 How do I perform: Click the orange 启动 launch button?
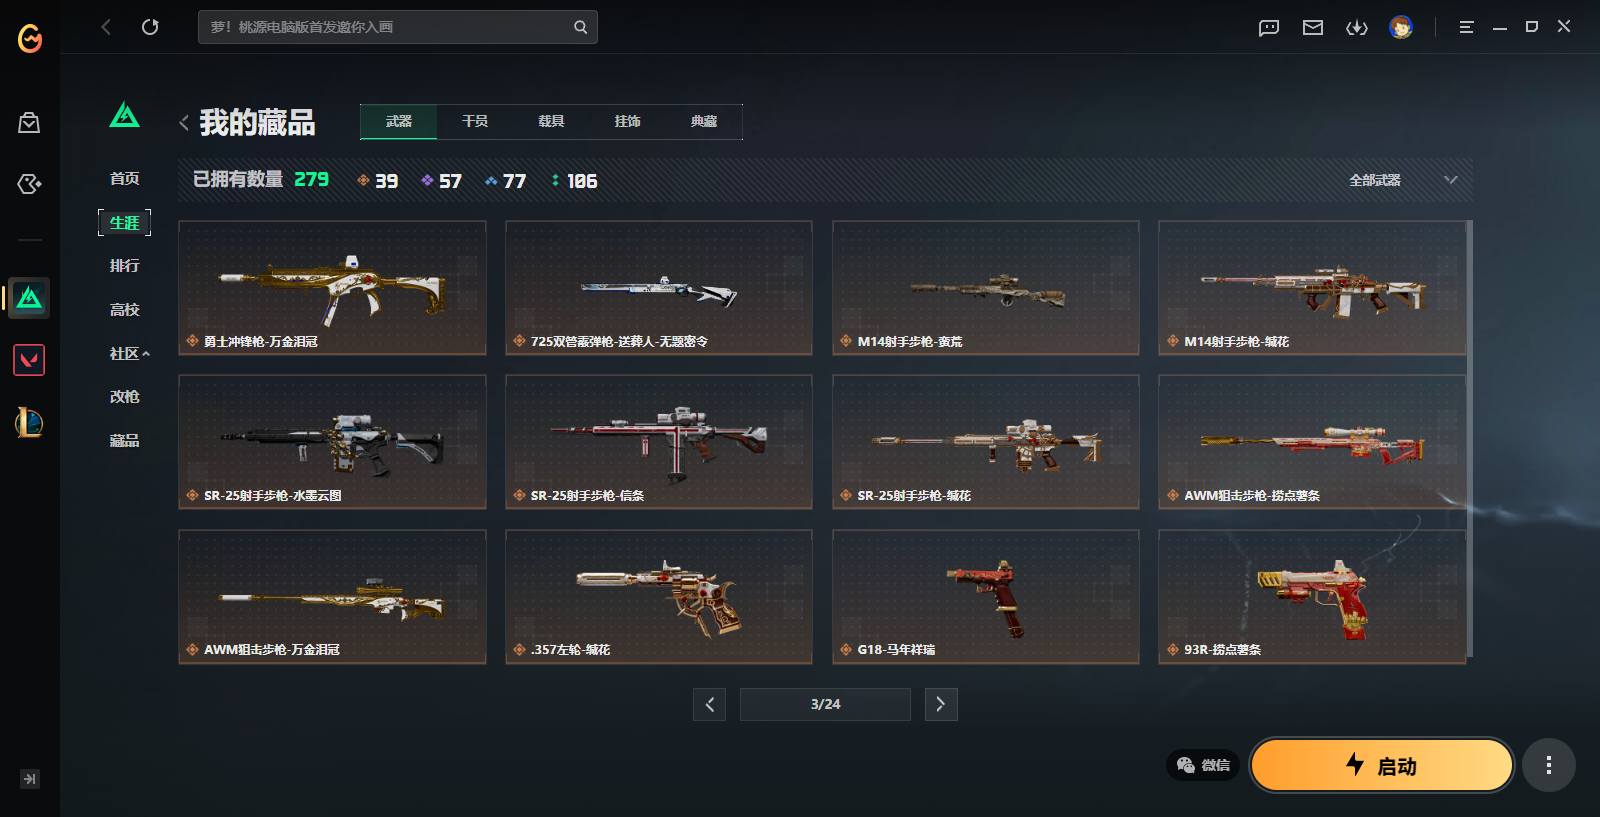click(x=1382, y=765)
